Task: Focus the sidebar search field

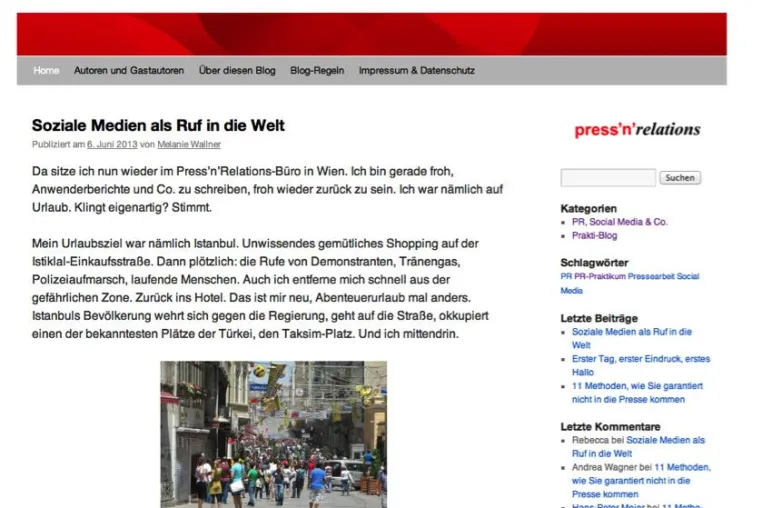Action: click(x=608, y=178)
